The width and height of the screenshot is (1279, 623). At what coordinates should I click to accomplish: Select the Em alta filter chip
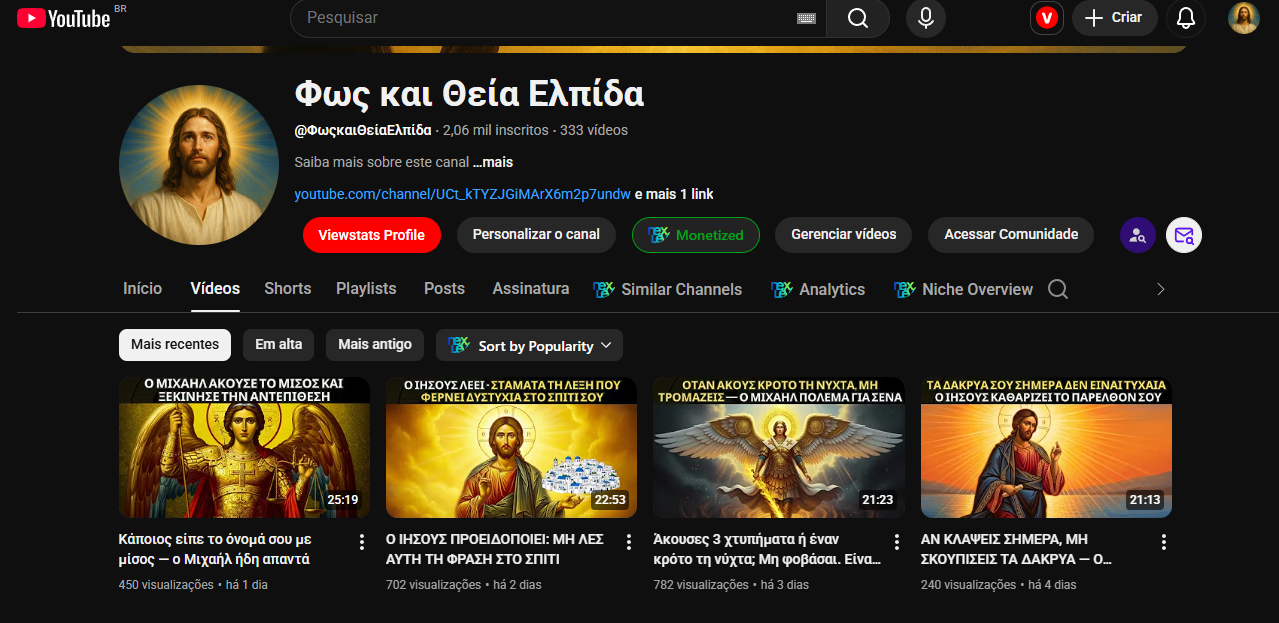pos(278,344)
